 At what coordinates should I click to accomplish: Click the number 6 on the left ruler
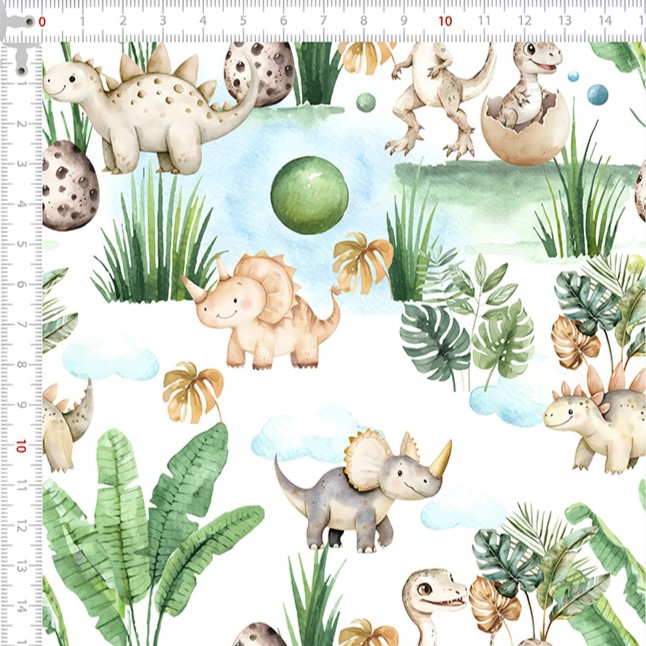[x=20, y=285]
